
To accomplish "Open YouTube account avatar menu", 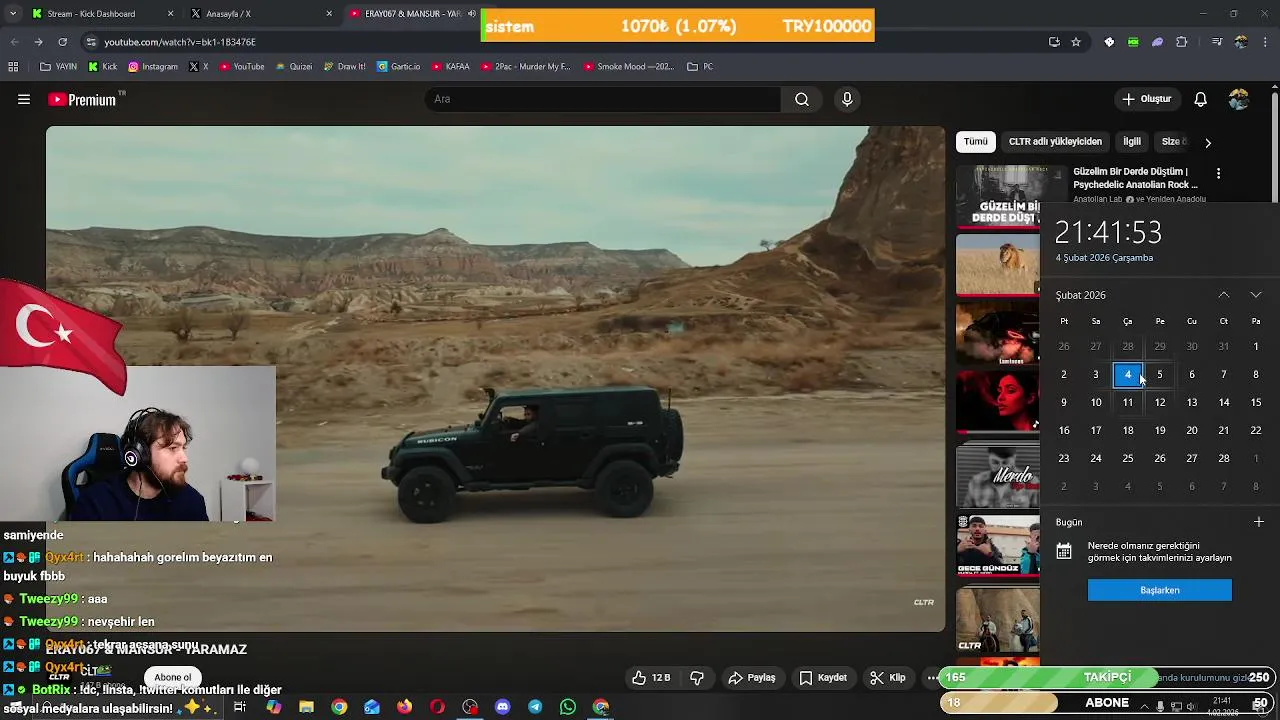I will [x=1239, y=99].
